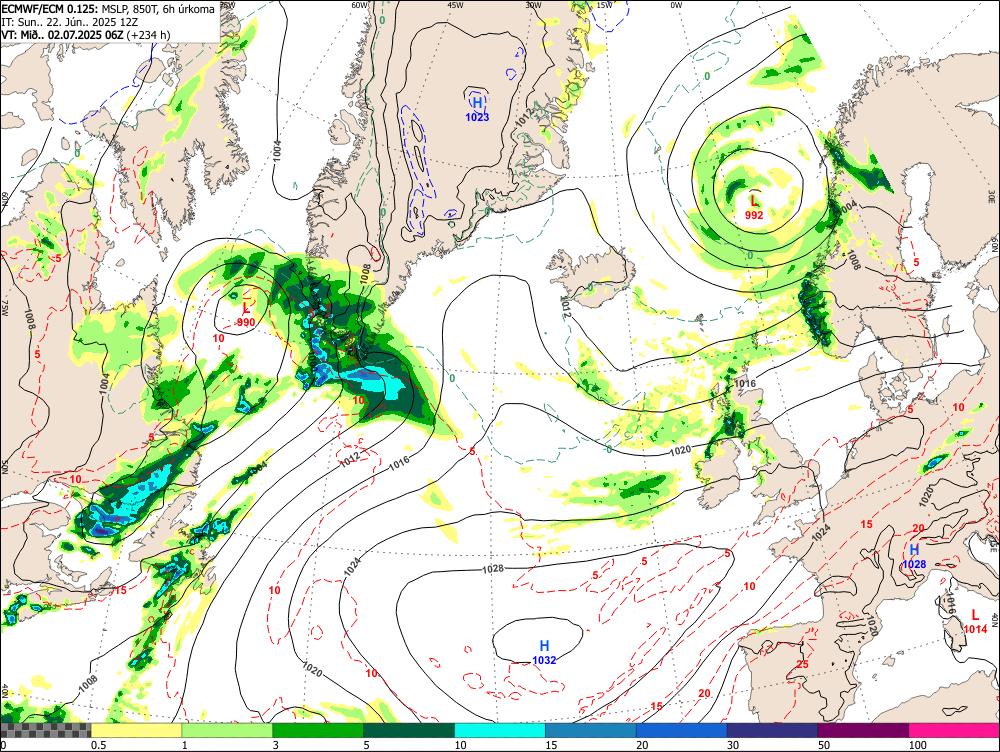The height and width of the screenshot is (752, 1000).
Task: Click the blue 1032 pressure value
Action: point(545,660)
